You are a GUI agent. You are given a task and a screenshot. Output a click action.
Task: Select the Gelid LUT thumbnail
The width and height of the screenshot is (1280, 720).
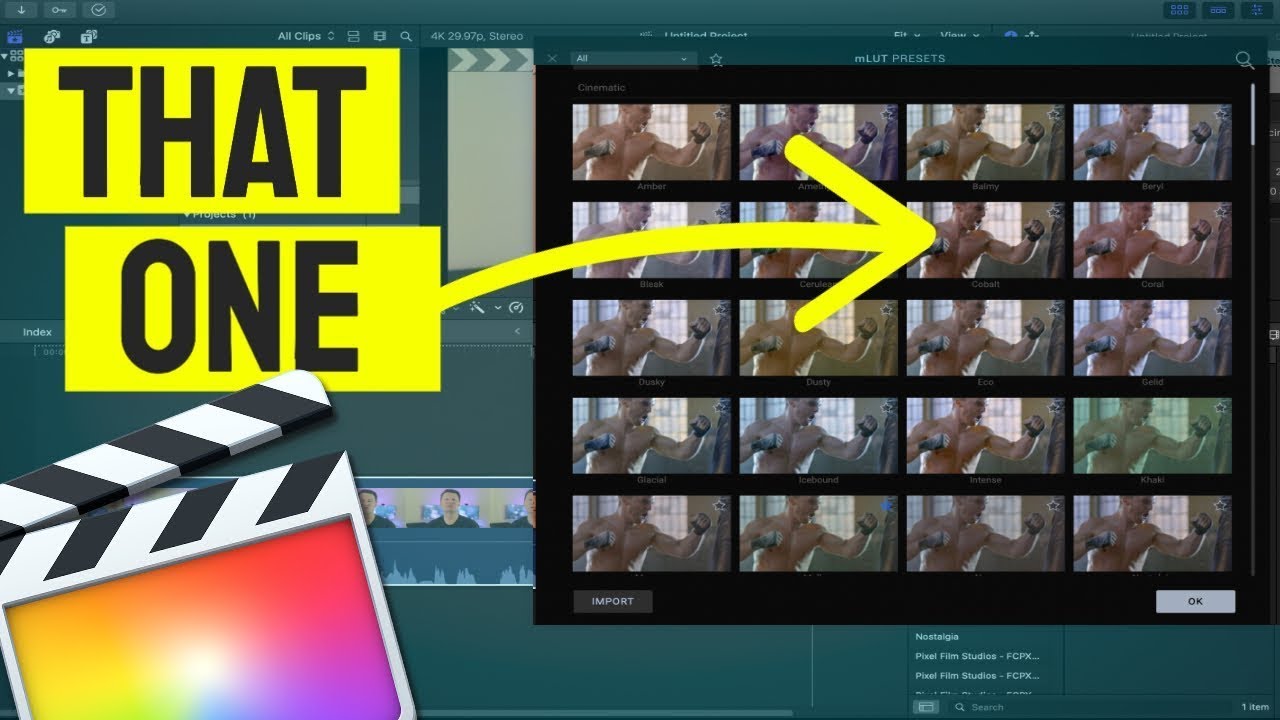pos(1152,338)
